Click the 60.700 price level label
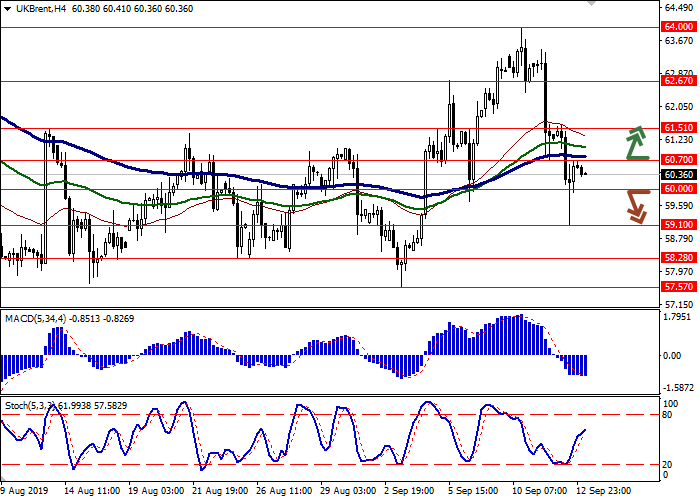The width and height of the screenshot is (700, 500). point(679,159)
